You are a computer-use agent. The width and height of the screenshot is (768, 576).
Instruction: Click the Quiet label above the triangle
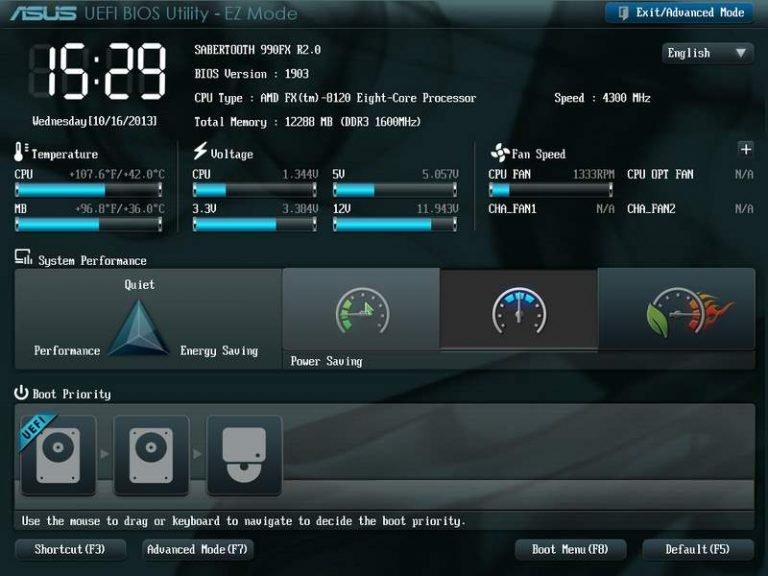[140, 285]
